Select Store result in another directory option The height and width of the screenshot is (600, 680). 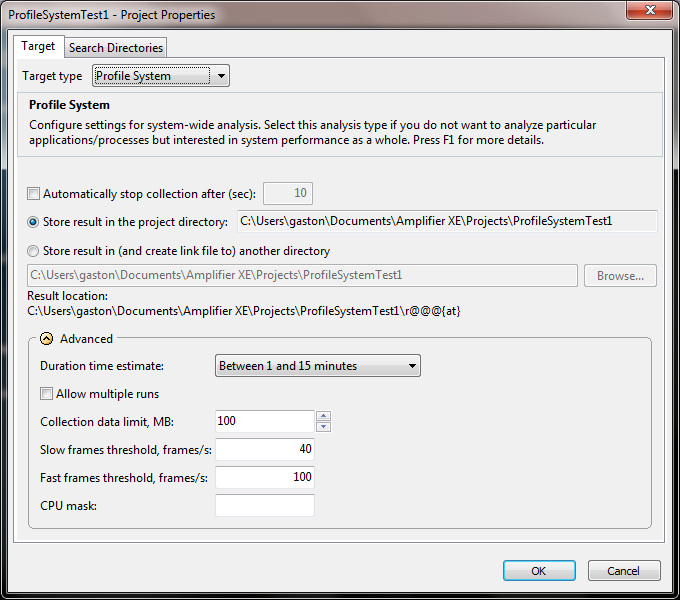(x=33, y=251)
